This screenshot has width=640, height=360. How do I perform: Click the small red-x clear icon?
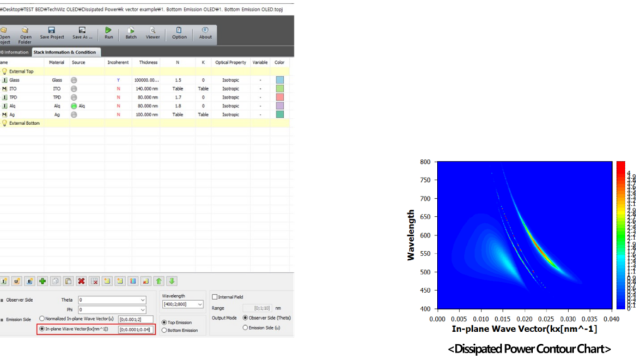tap(94, 281)
